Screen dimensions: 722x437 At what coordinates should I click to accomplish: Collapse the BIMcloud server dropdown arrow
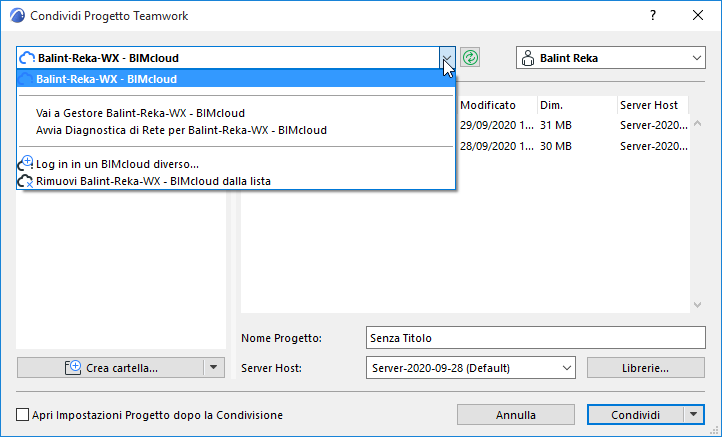447,58
